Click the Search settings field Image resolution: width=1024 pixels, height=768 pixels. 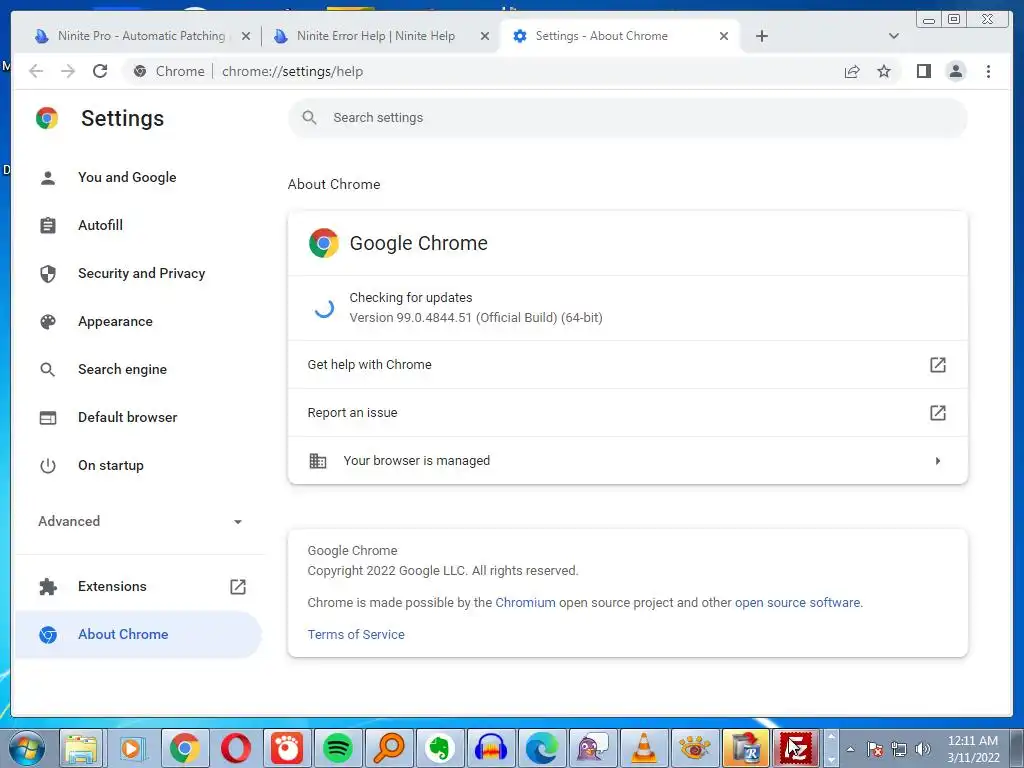(628, 118)
